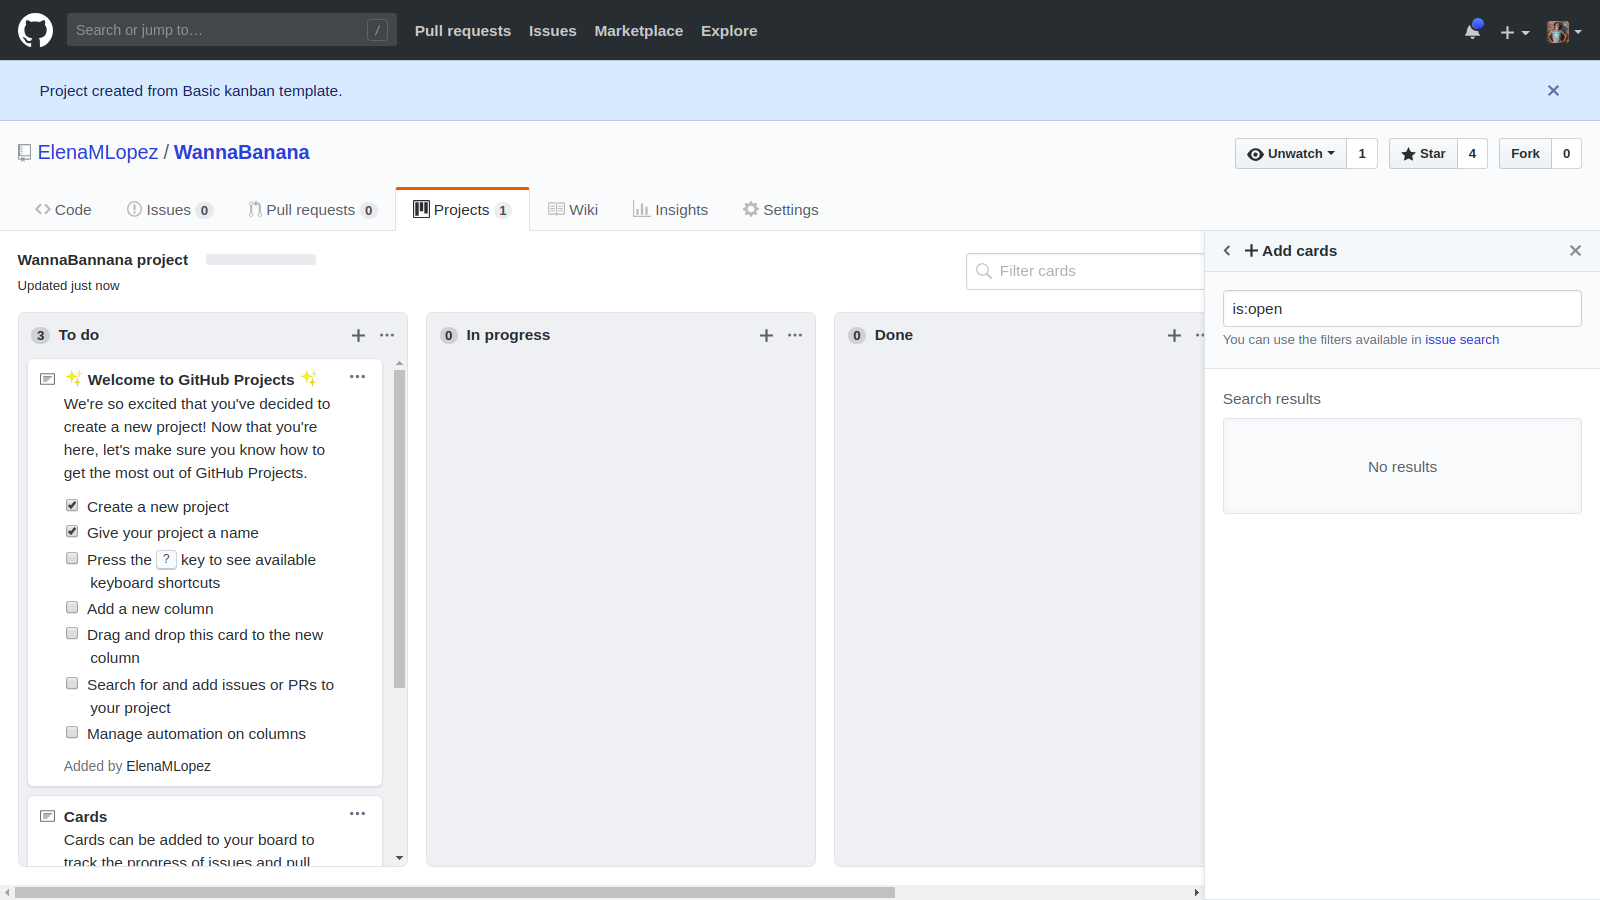Screen dimensions: 1600x900
Task: Open Issues in top navigation
Action: (553, 31)
